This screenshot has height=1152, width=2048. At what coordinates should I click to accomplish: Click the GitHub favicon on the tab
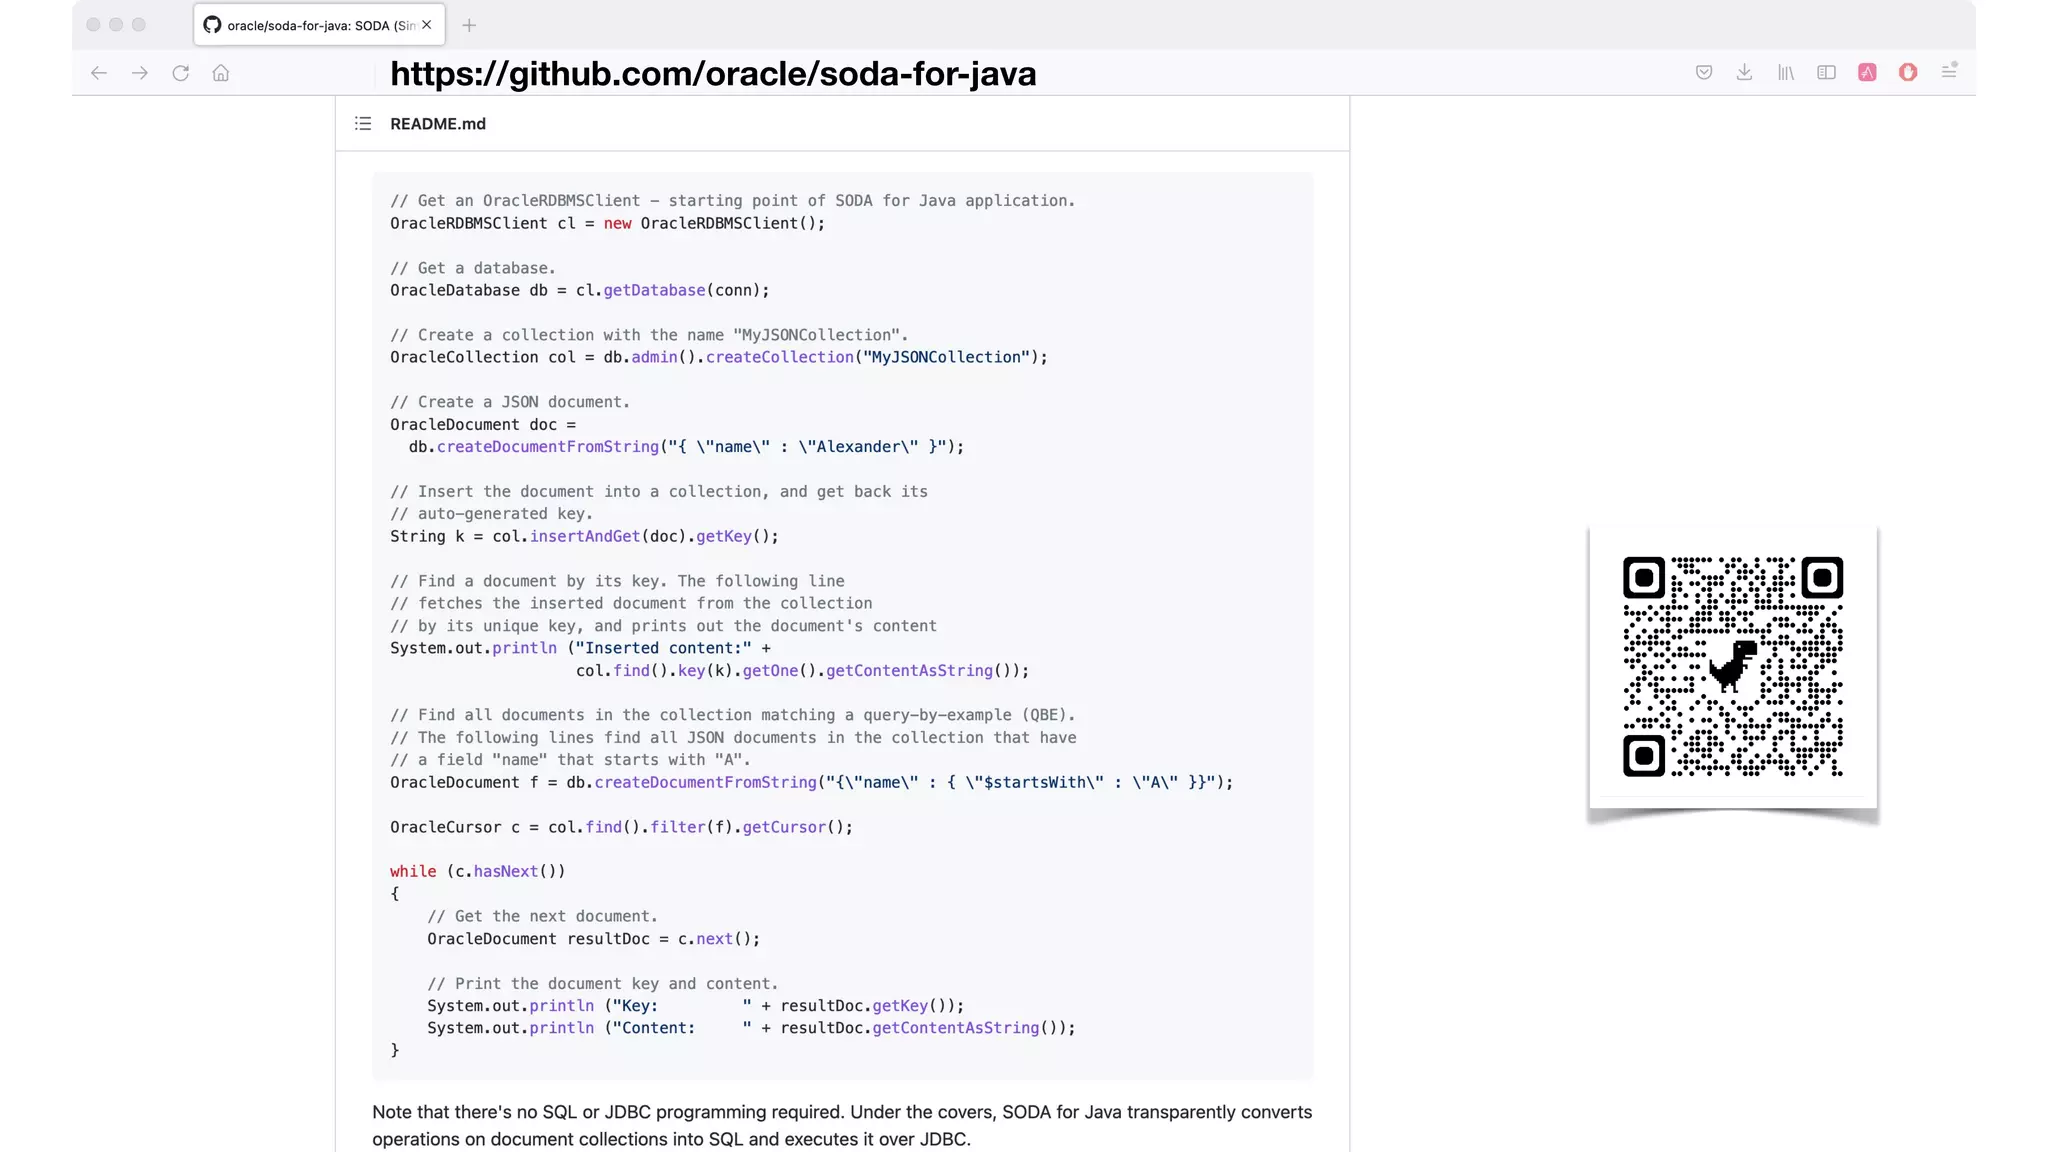pyautogui.click(x=212, y=25)
